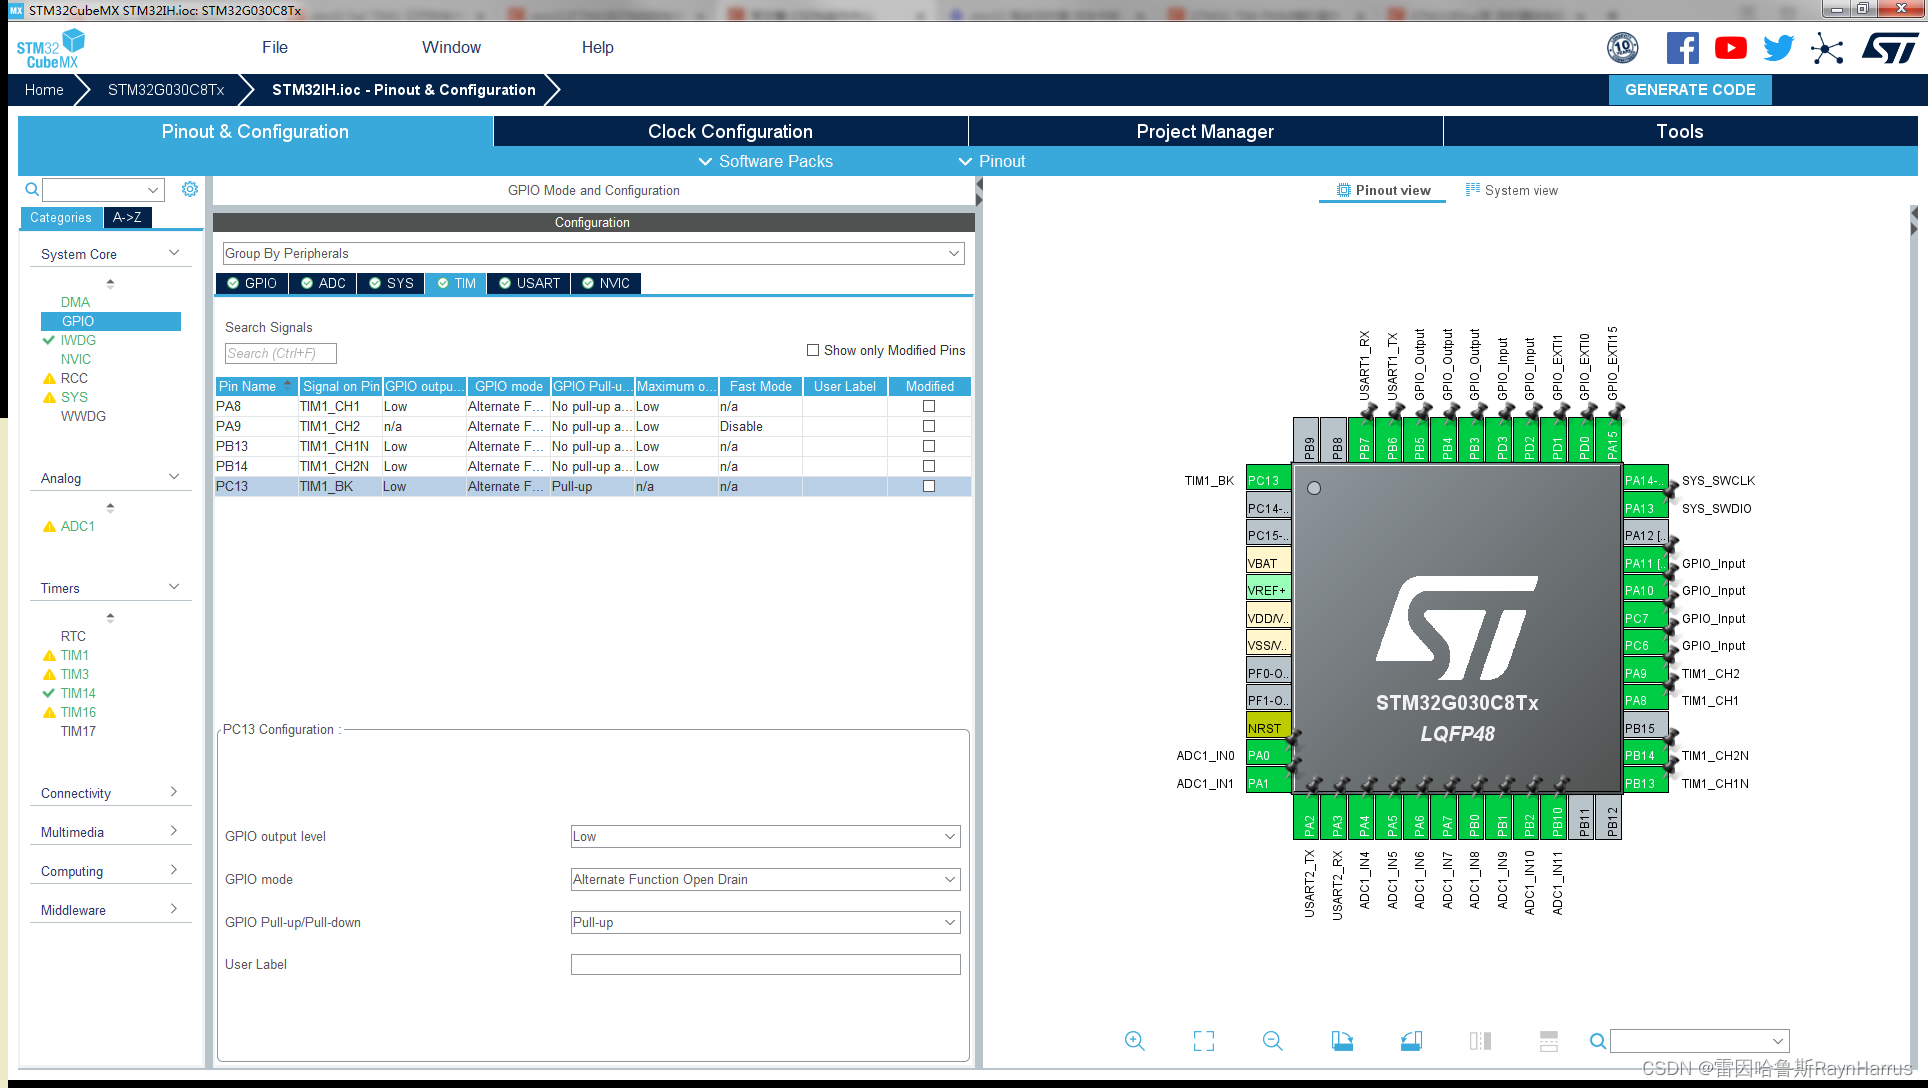Open the Group By Peripherals dropdown

(953, 253)
